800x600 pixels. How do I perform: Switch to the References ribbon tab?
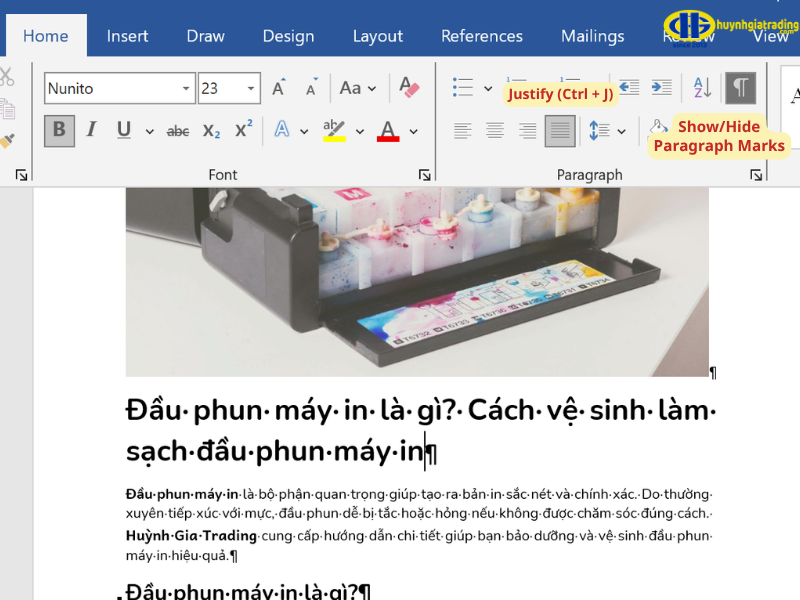pos(482,35)
